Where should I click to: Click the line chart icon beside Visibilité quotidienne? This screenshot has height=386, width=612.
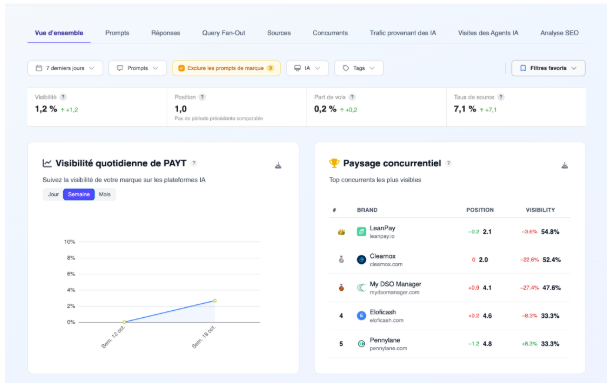point(47,163)
